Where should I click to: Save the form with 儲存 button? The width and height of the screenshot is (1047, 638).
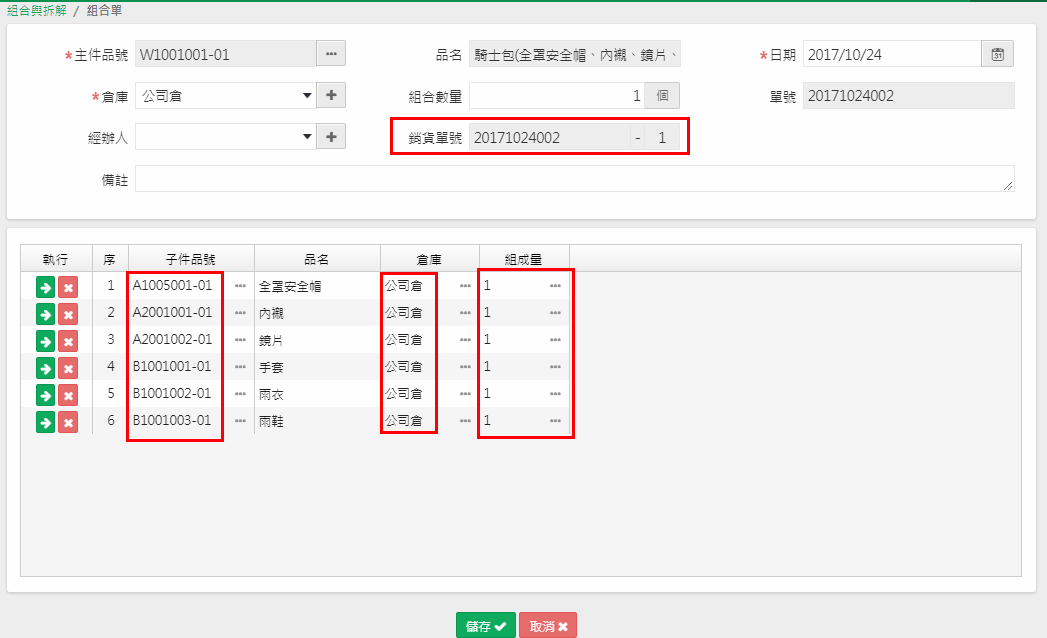tap(485, 626)
